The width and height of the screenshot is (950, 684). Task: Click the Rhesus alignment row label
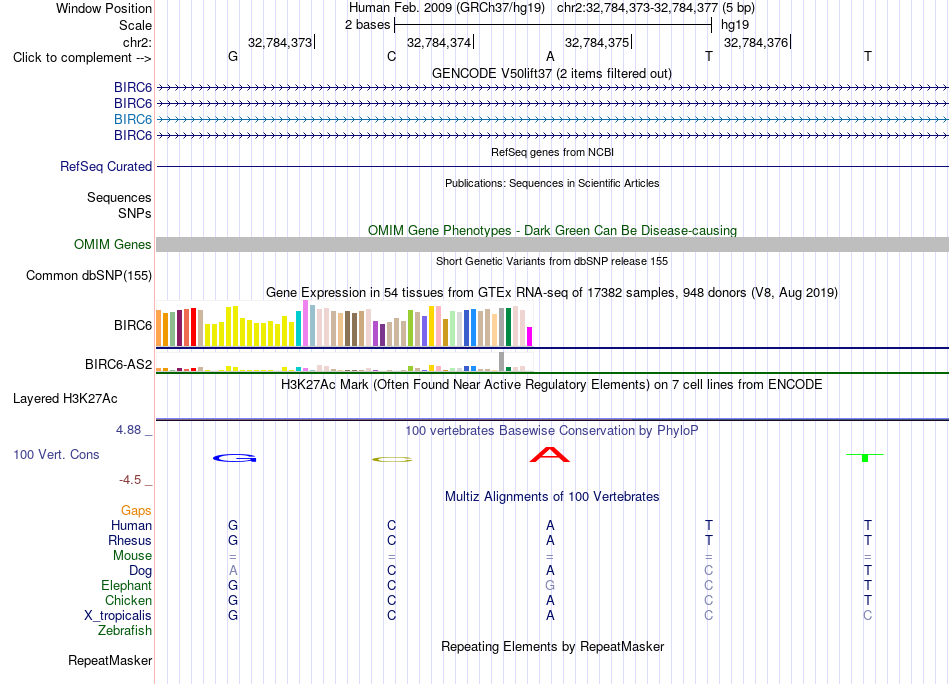pyautogui.click(x=130, y=540)
